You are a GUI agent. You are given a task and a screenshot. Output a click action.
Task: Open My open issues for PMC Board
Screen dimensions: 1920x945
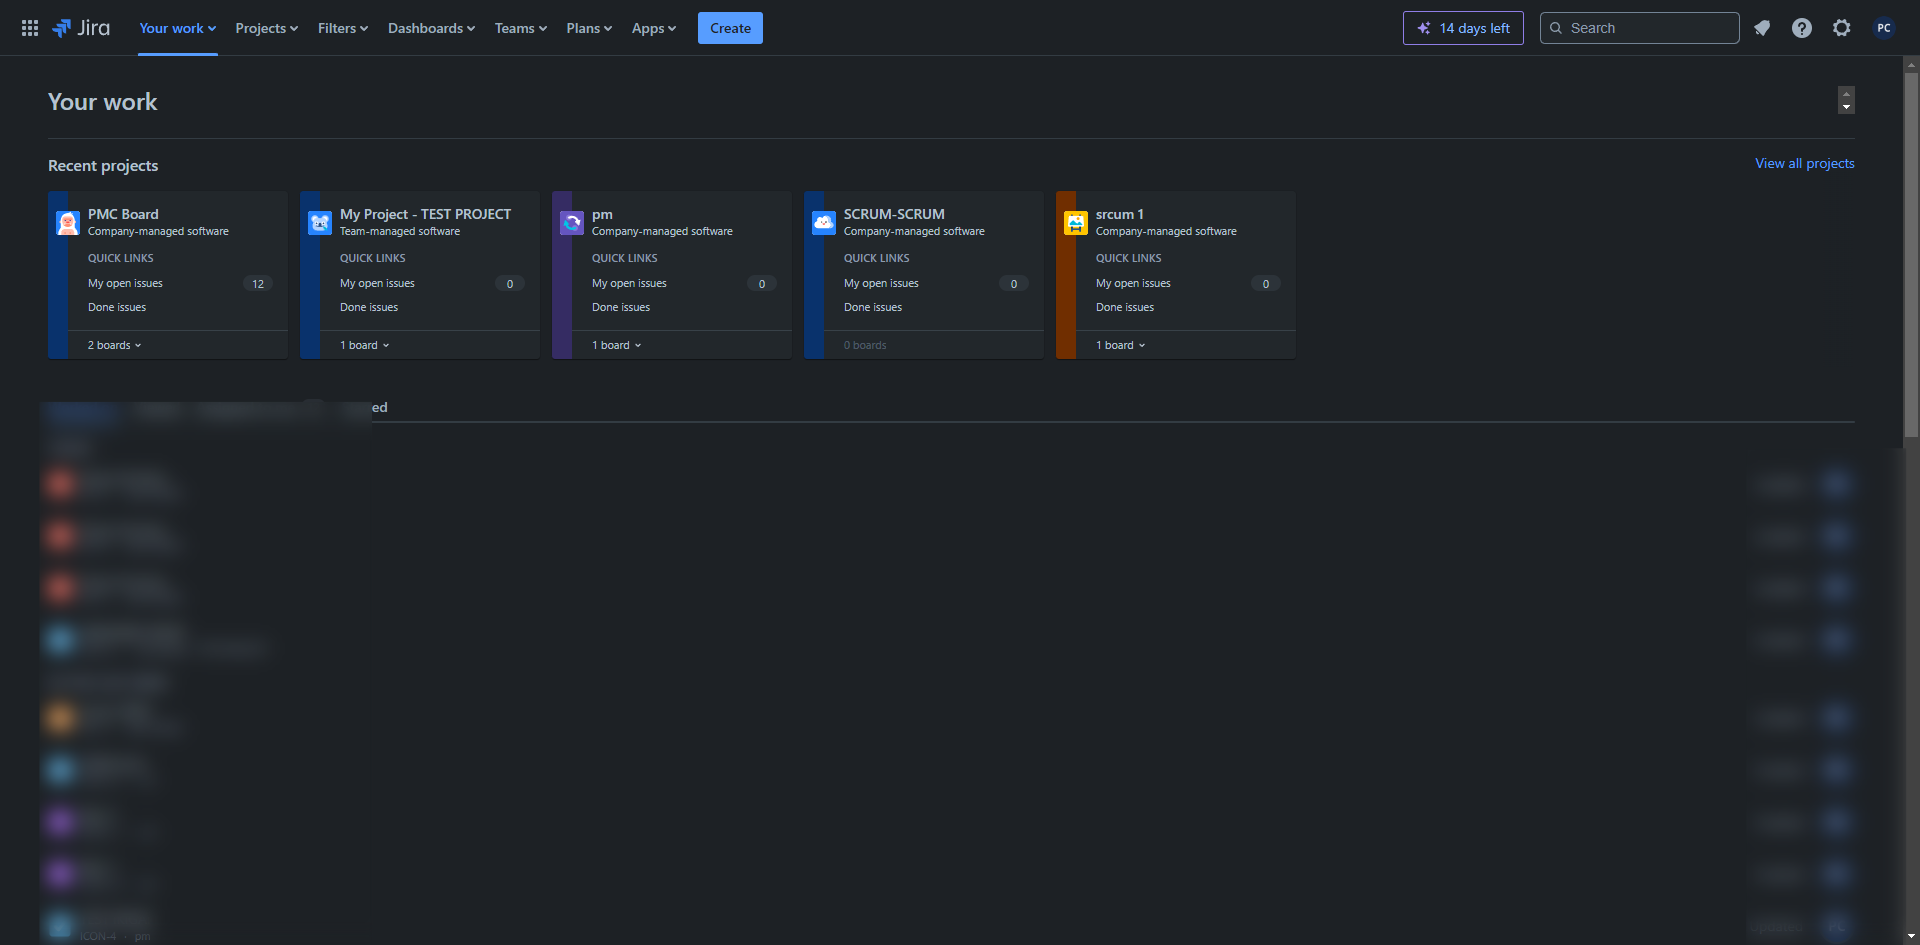pyautogui.click(x=125, y=284)
